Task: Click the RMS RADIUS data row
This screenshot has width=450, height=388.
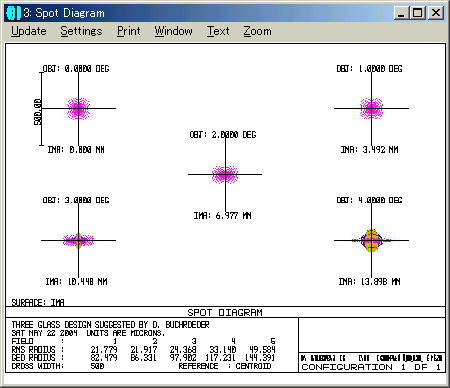Action: point(143,349)
